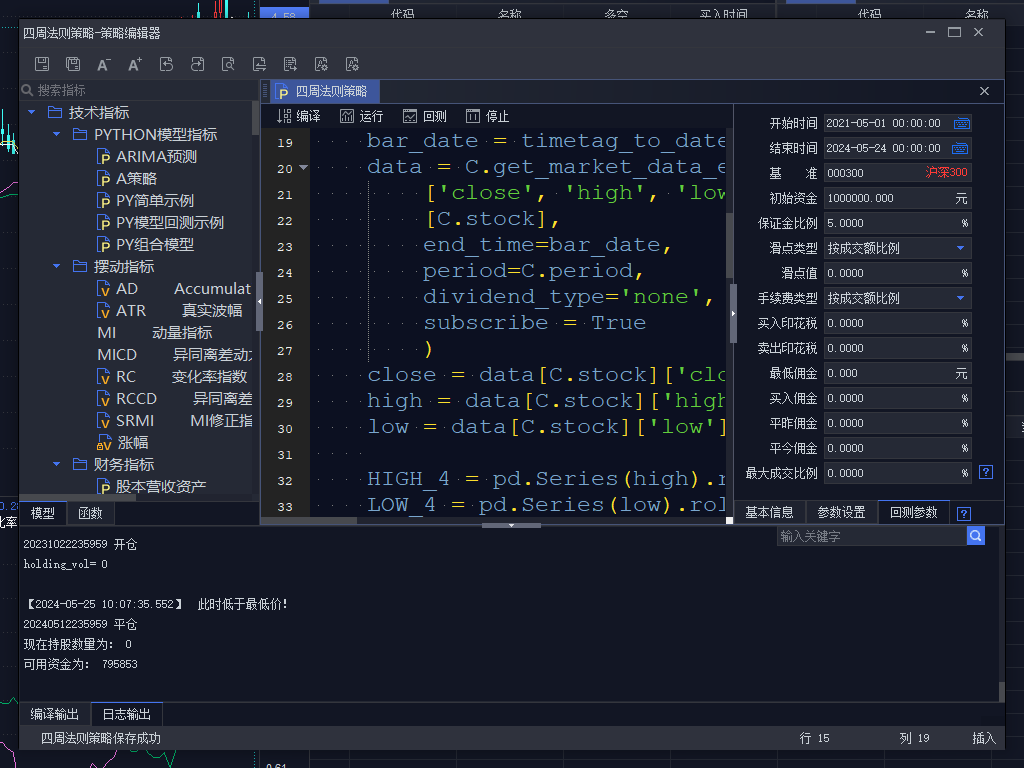Click the 编译 compile button
This screenshot has width=1024, height=768.
click(x=298, y=116)
